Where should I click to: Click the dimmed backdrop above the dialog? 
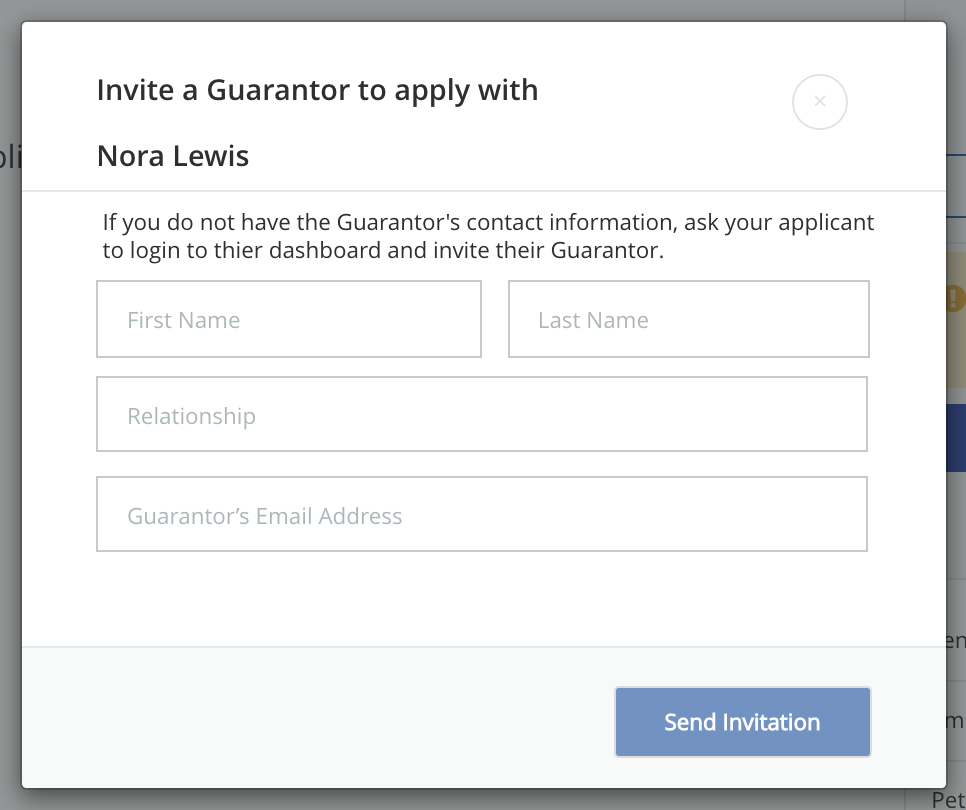[480, 10]
